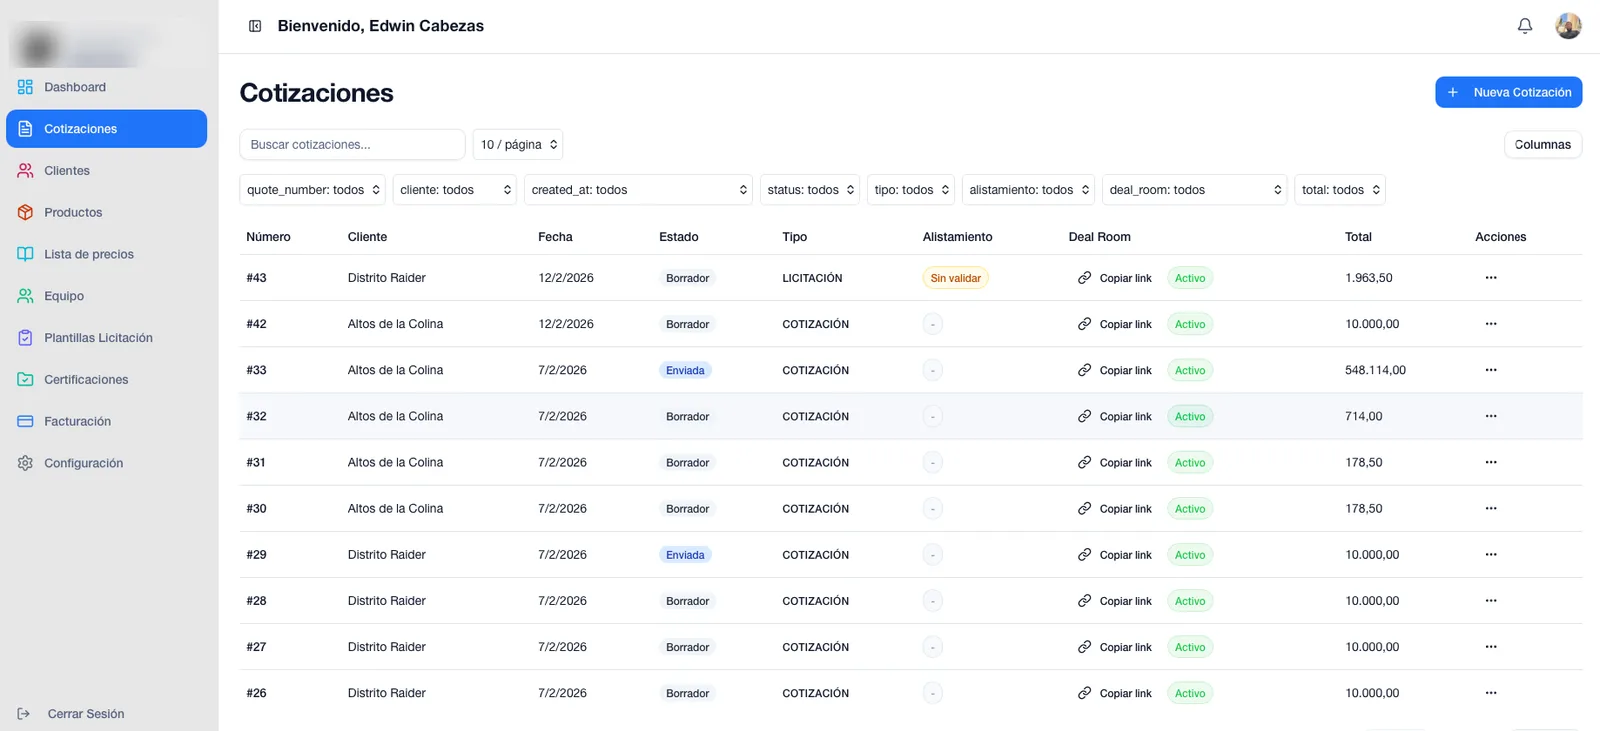Click the Enviada status on quote #29
The width and height of the screenshot is (1600, 731).
(685, 555)
